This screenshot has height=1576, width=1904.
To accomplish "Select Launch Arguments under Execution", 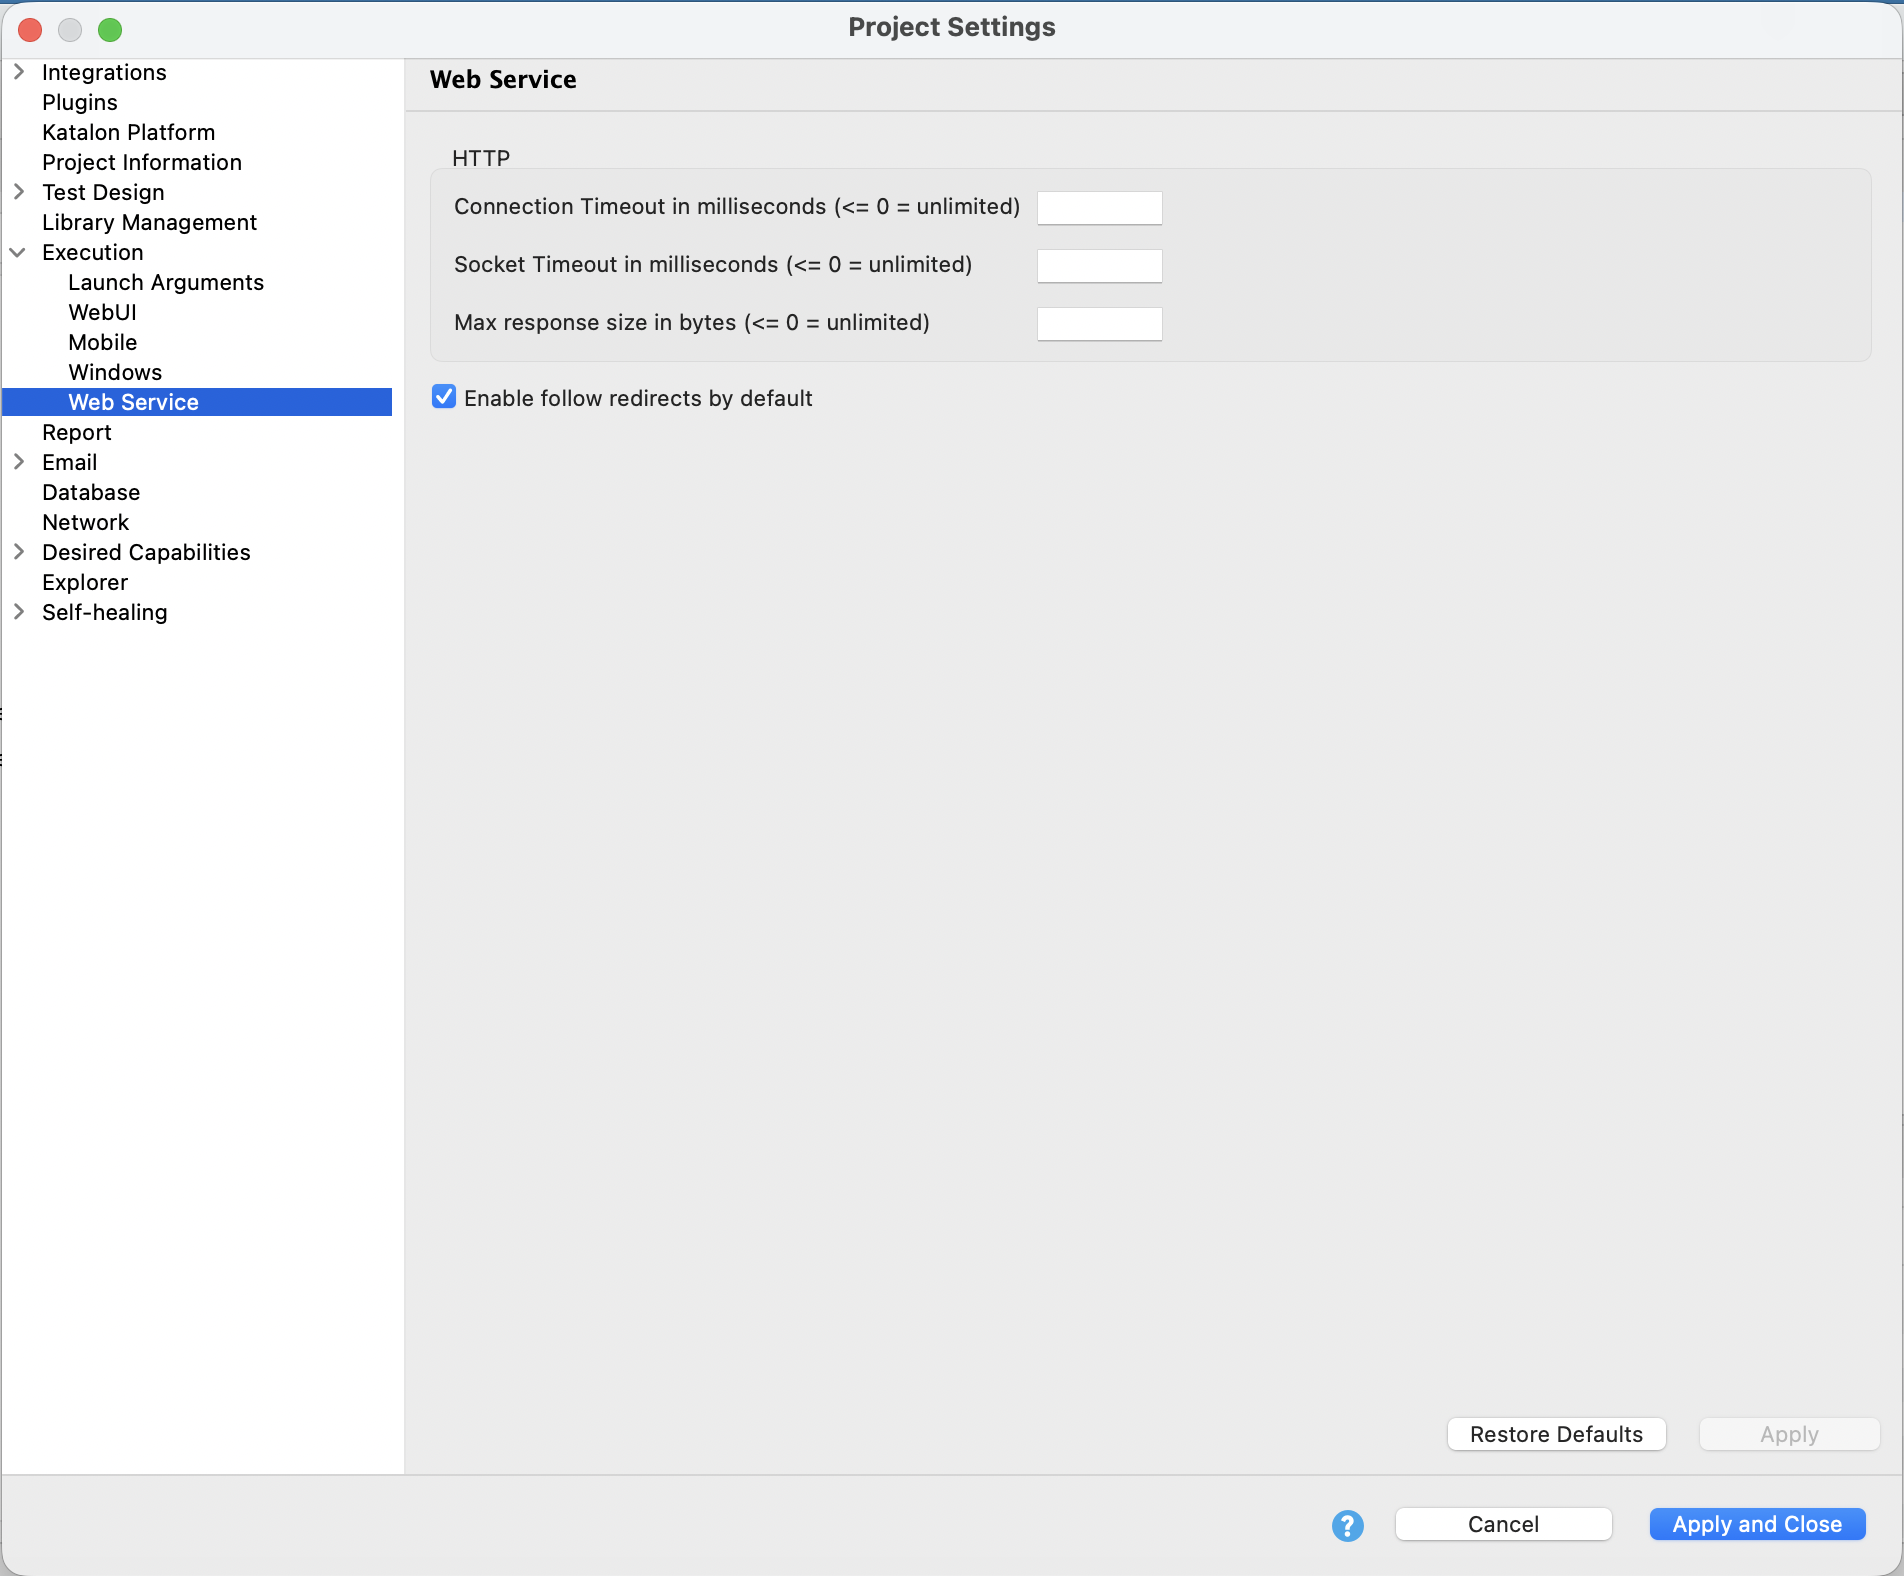I will point(166,282).
